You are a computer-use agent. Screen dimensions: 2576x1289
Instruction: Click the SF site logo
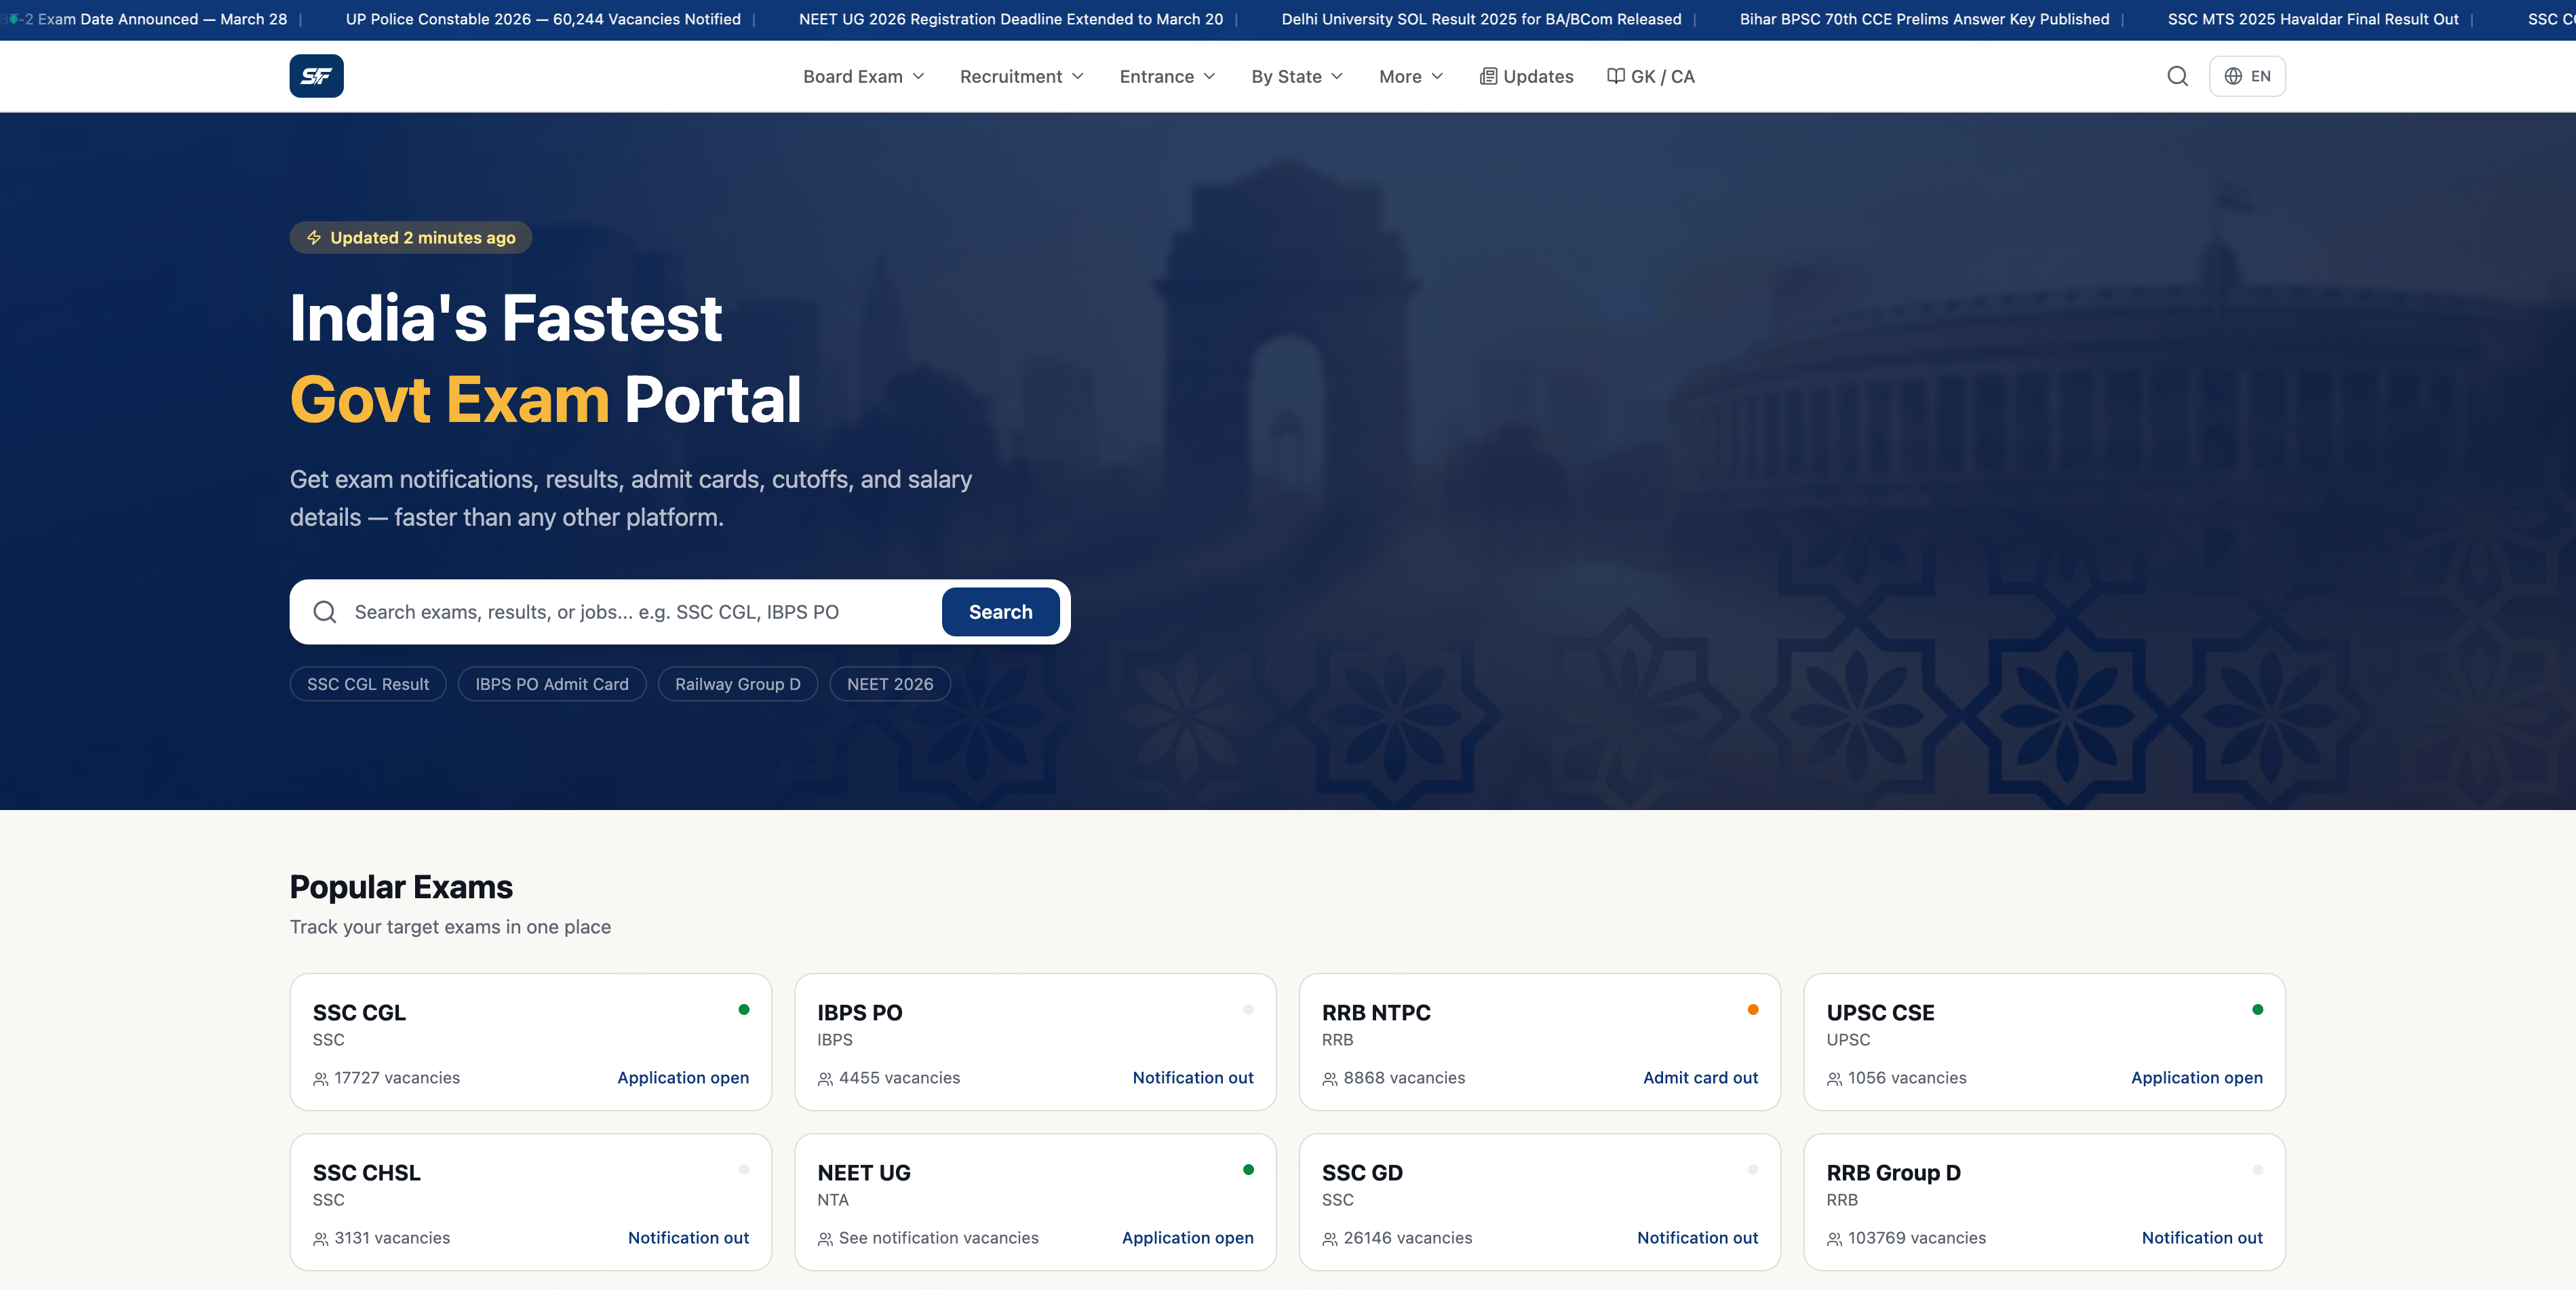316,76
